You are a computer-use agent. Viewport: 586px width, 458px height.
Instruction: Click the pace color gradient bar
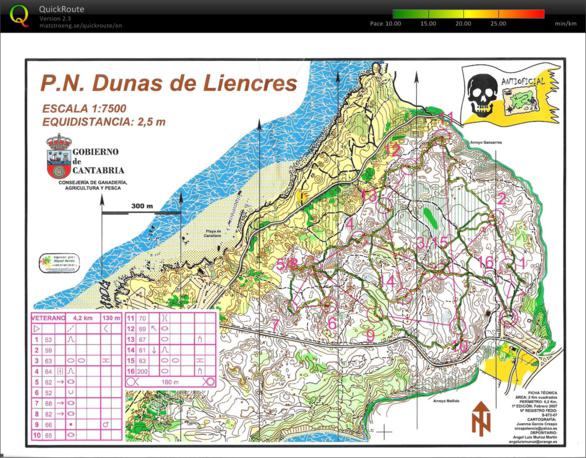click(x=468, y=14)
